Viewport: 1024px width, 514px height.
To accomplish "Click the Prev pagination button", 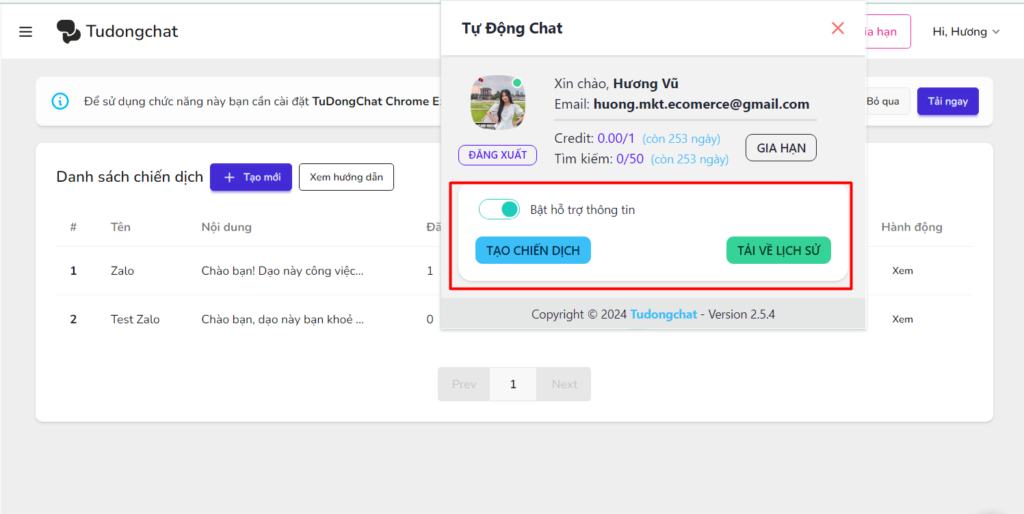I will click(x=464, y=384).
